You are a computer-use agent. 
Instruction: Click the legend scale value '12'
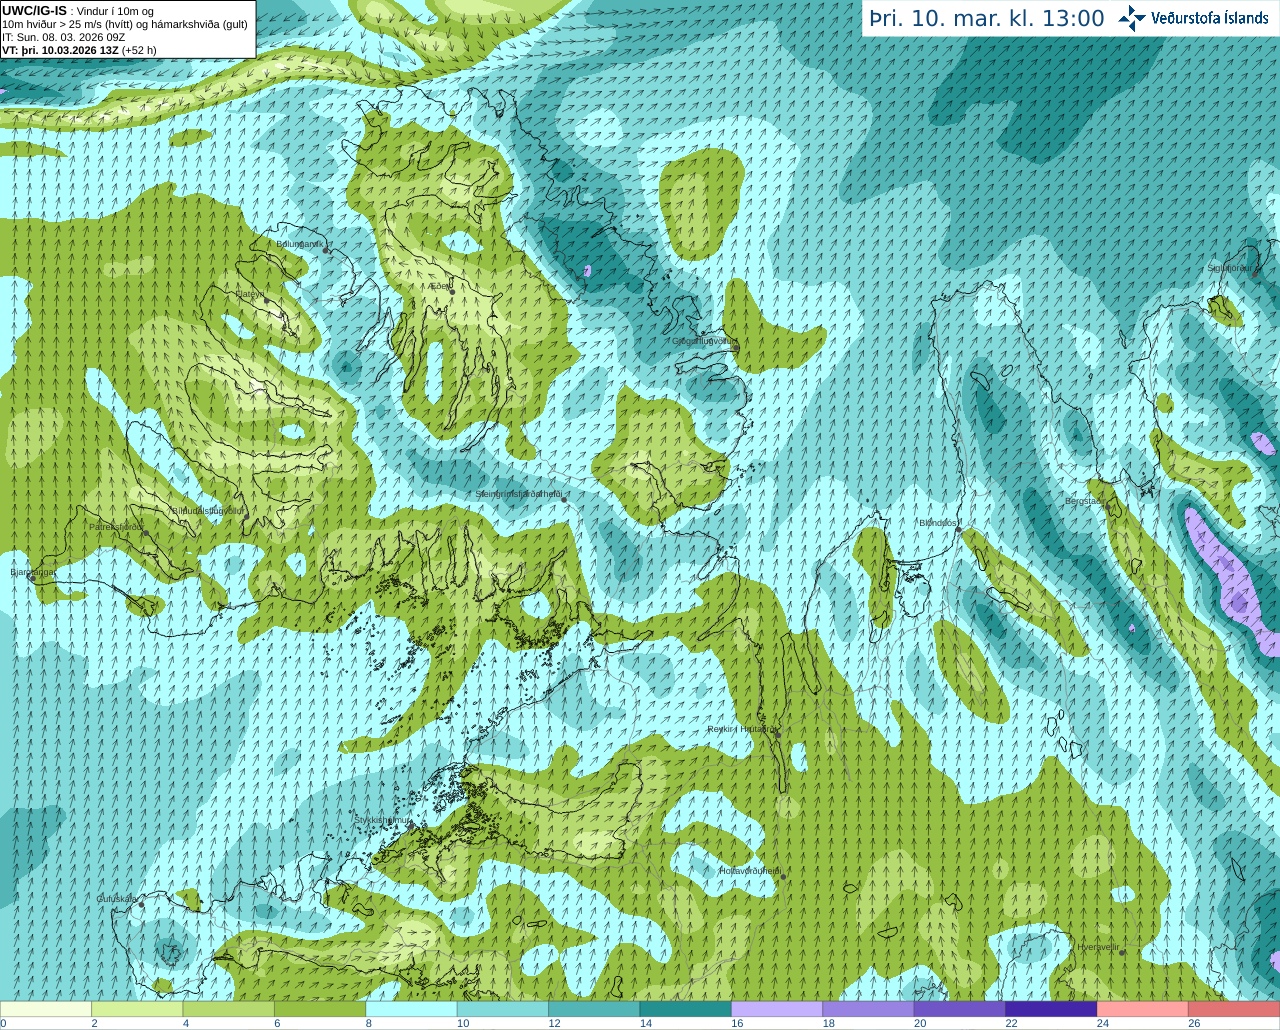point(554,1023)
